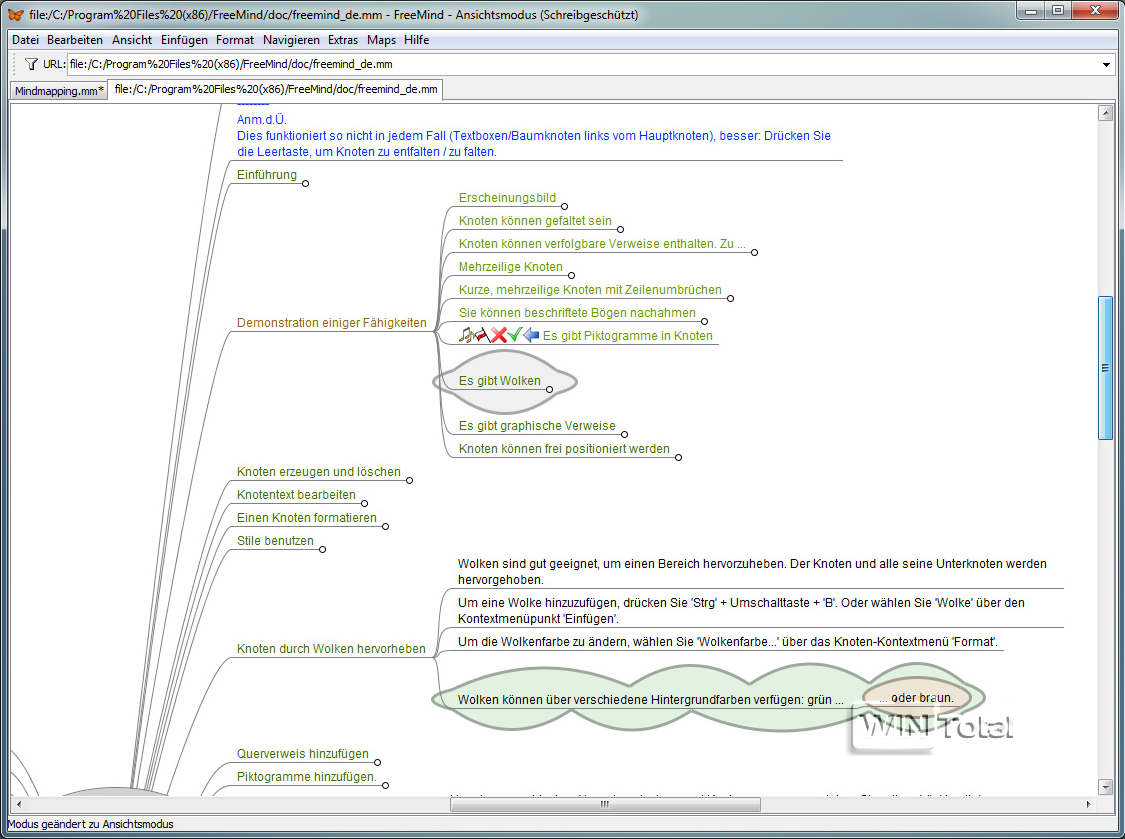Click 'Knoten können frei positioniert werden' node
Image resolution: width=1125 pixels, height=839 pixels.
pos(564,449)
